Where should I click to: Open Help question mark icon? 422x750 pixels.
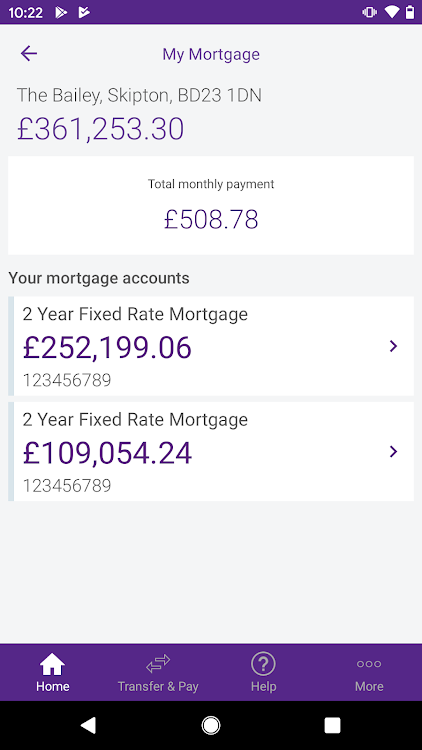(263, 664)
